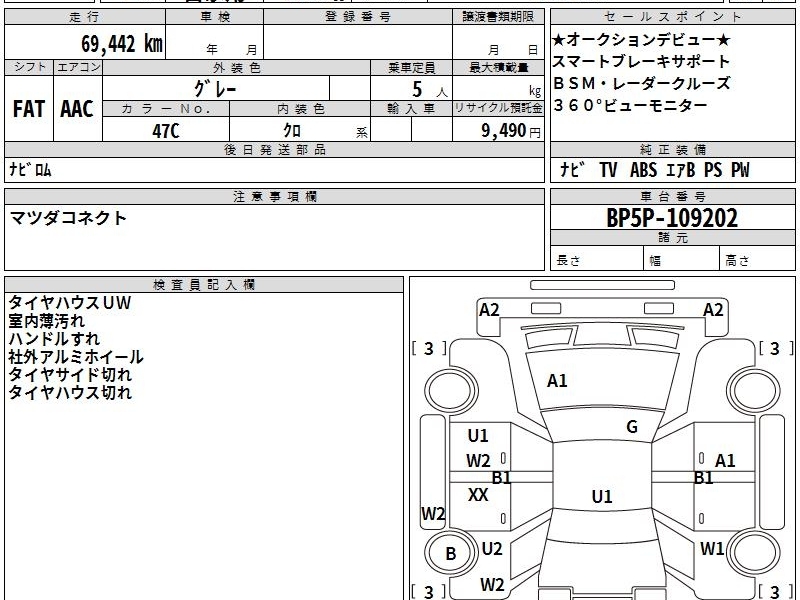Select the エアコン header cell
This screenshot has width=800, height=600.
tap(78, 67)
